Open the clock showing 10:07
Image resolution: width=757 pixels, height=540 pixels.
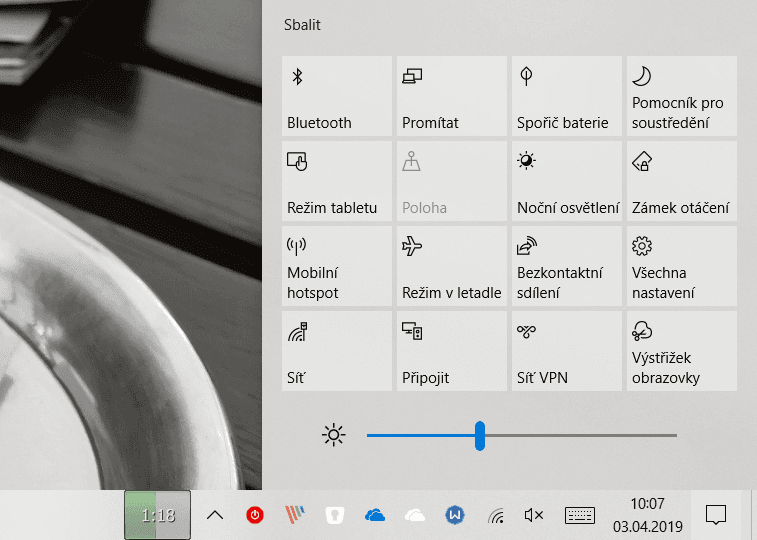click(x=648, y=515)
